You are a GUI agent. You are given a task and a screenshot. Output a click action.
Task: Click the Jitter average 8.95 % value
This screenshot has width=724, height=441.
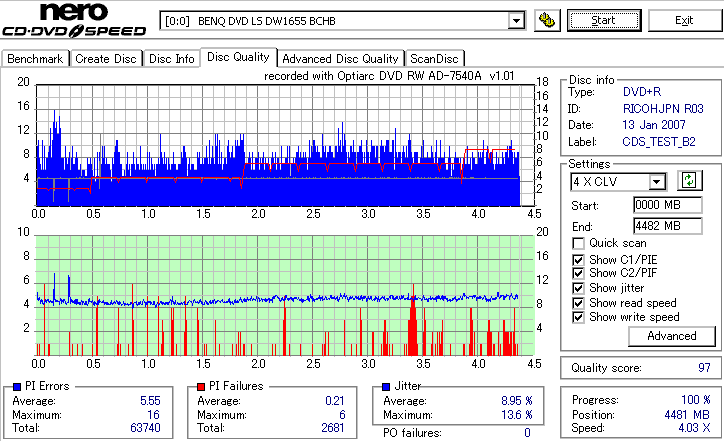(517, 401)
